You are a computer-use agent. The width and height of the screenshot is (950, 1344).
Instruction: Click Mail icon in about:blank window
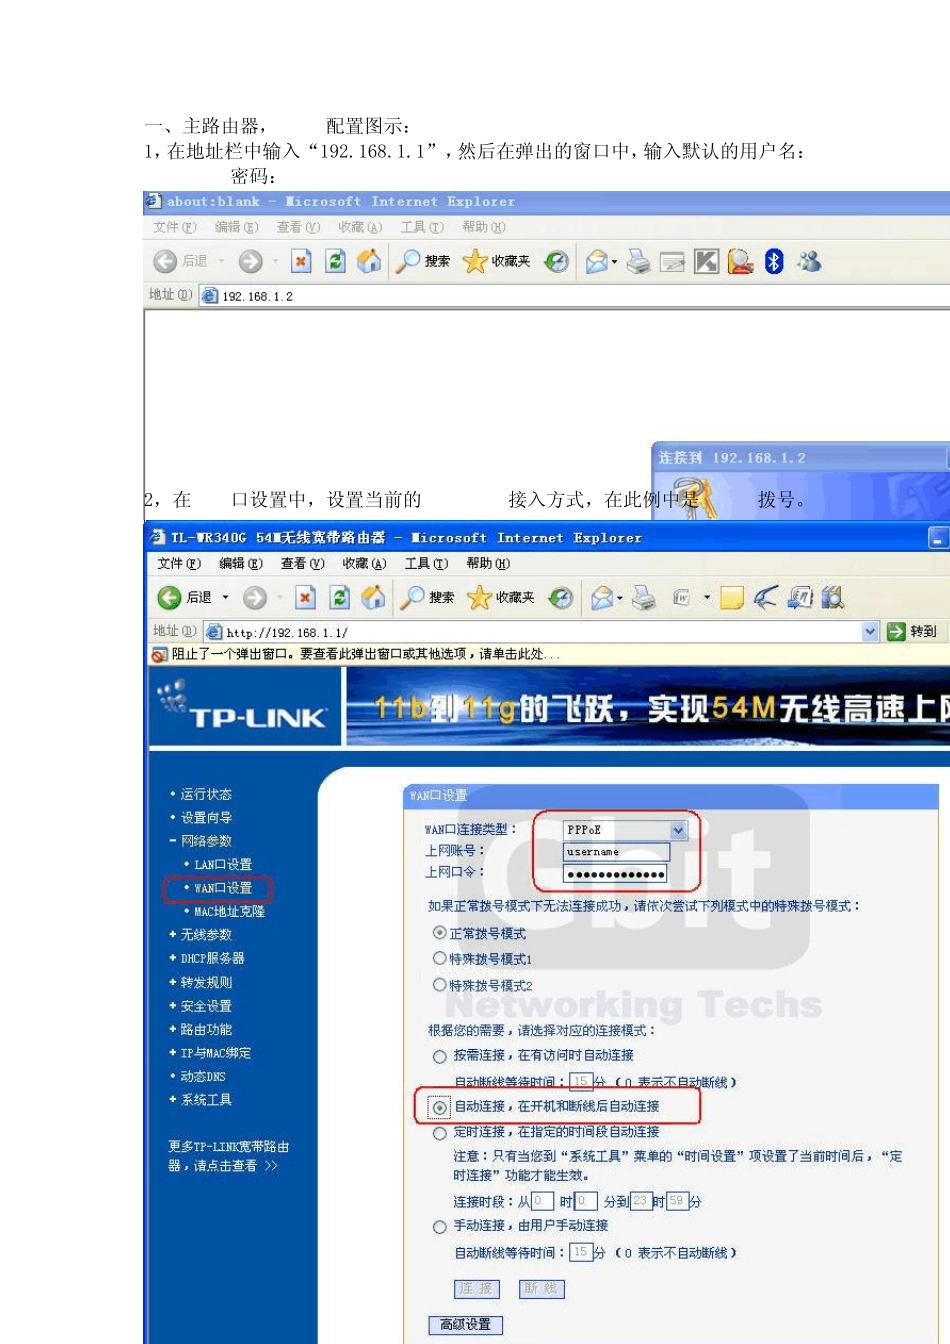597,261
